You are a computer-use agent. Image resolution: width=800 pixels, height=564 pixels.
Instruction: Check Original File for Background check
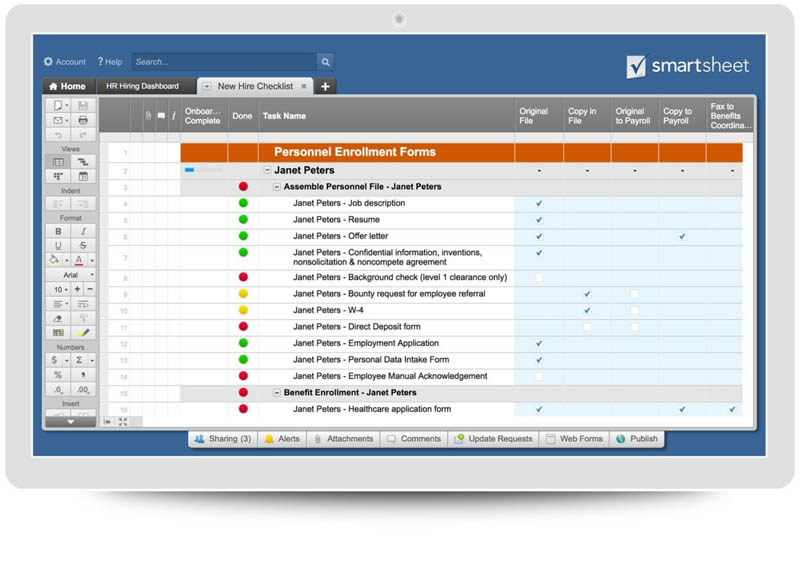click(x=539, y=278)
